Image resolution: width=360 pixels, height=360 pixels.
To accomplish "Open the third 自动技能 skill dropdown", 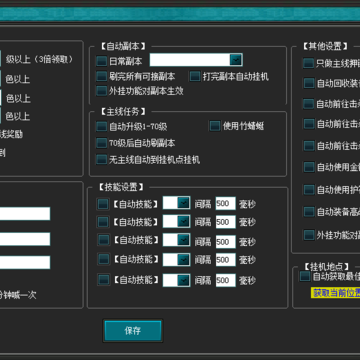I will [183, 240].
